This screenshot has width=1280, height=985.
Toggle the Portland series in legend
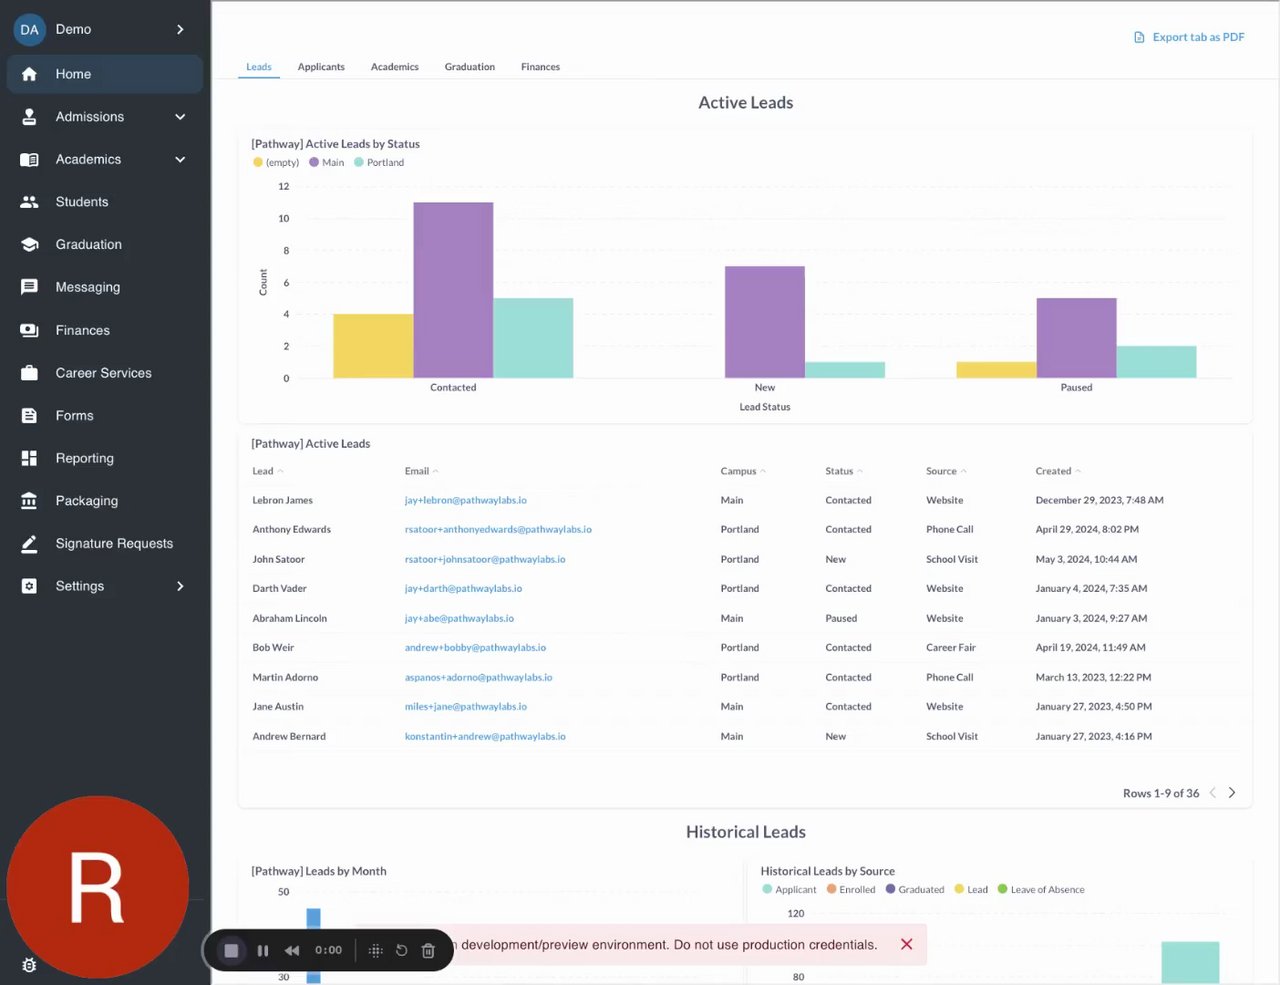(379, 162)
